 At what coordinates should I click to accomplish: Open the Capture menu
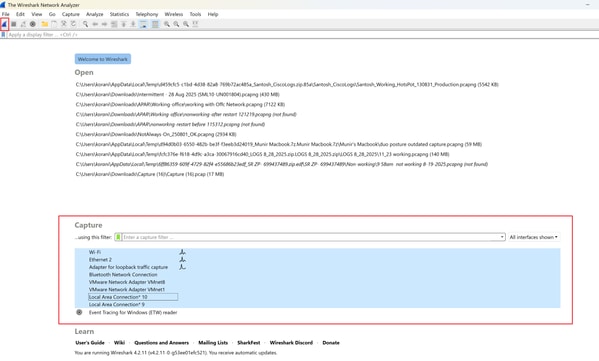click(71, 14)
